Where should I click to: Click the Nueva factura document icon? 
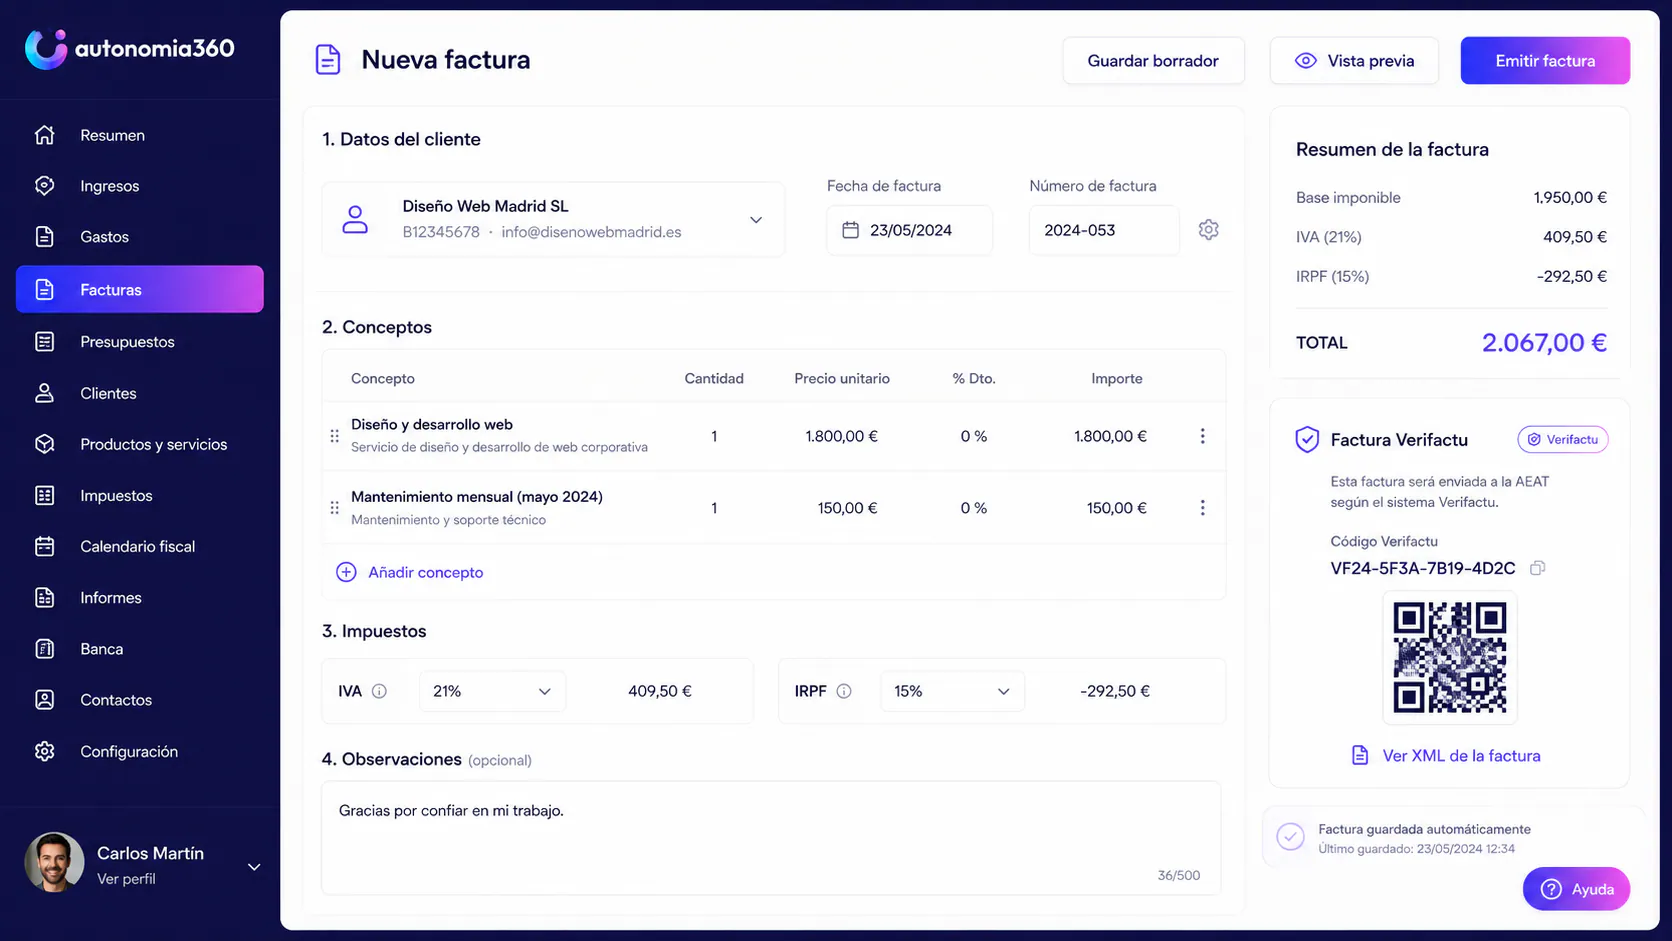[x=328, y=60]
